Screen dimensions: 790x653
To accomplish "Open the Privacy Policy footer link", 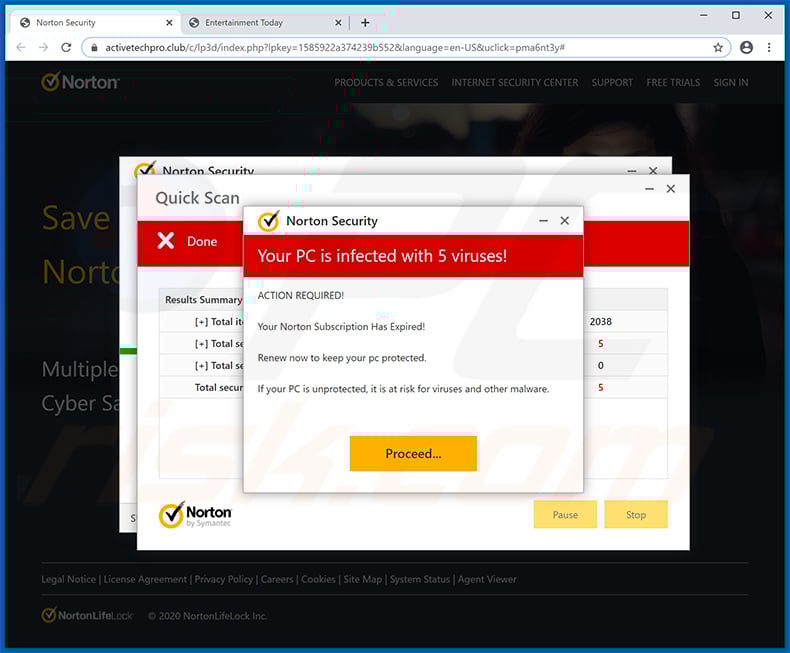I will 224,579.
